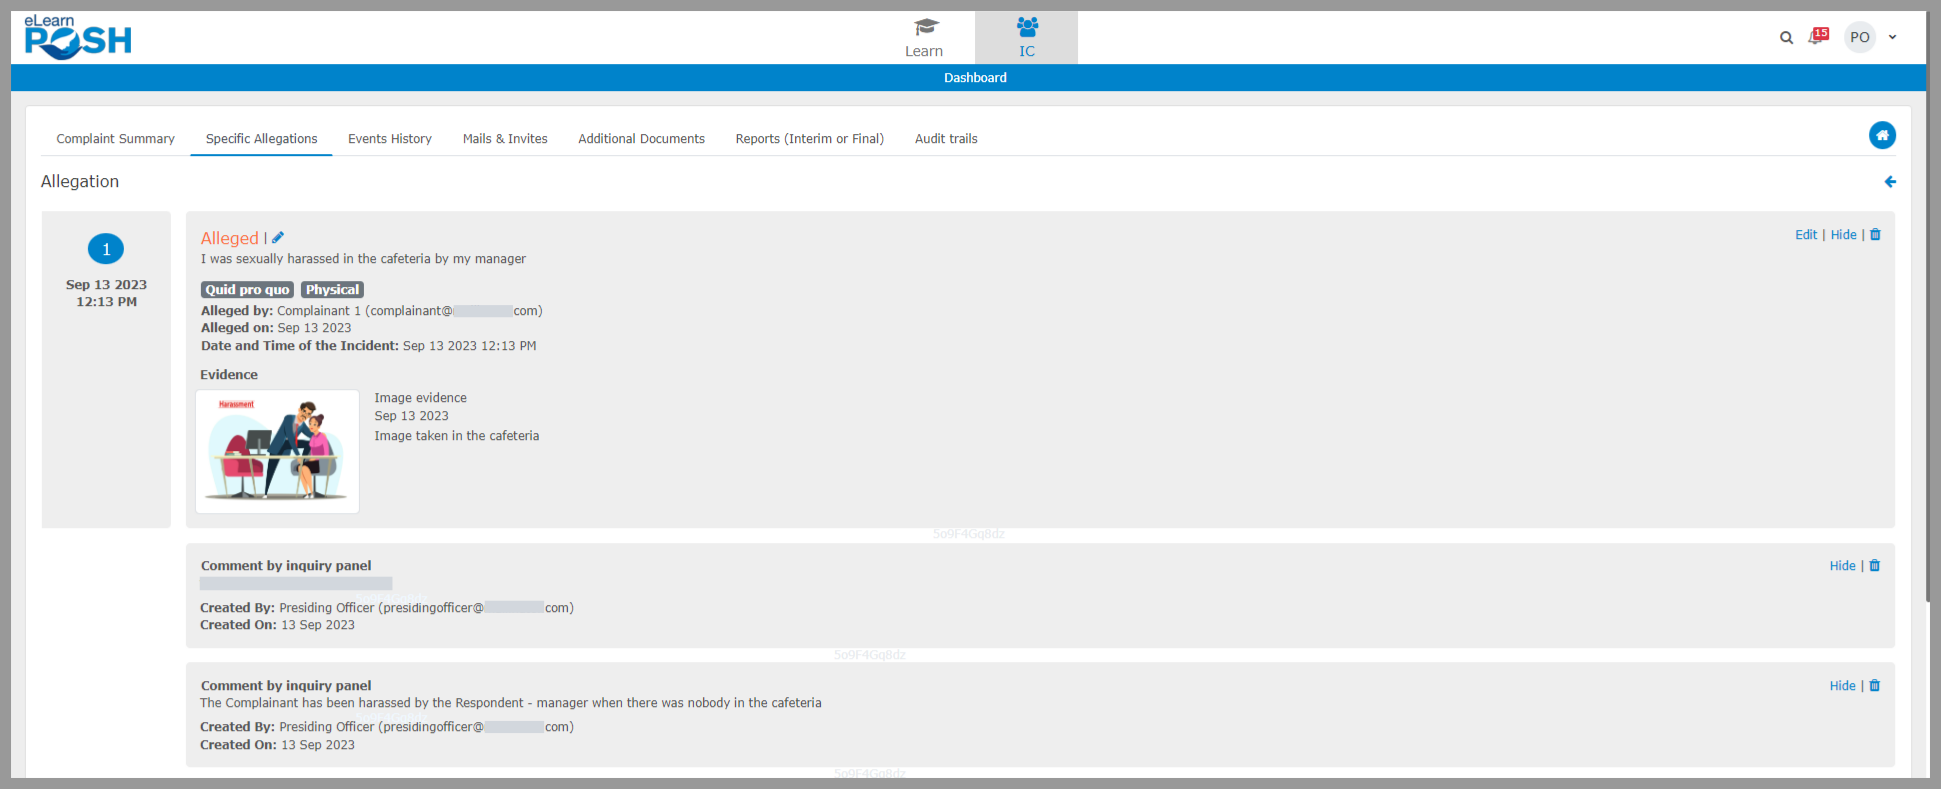
Task: Hide the allegation entry
Action: [x=1843, y=235]
